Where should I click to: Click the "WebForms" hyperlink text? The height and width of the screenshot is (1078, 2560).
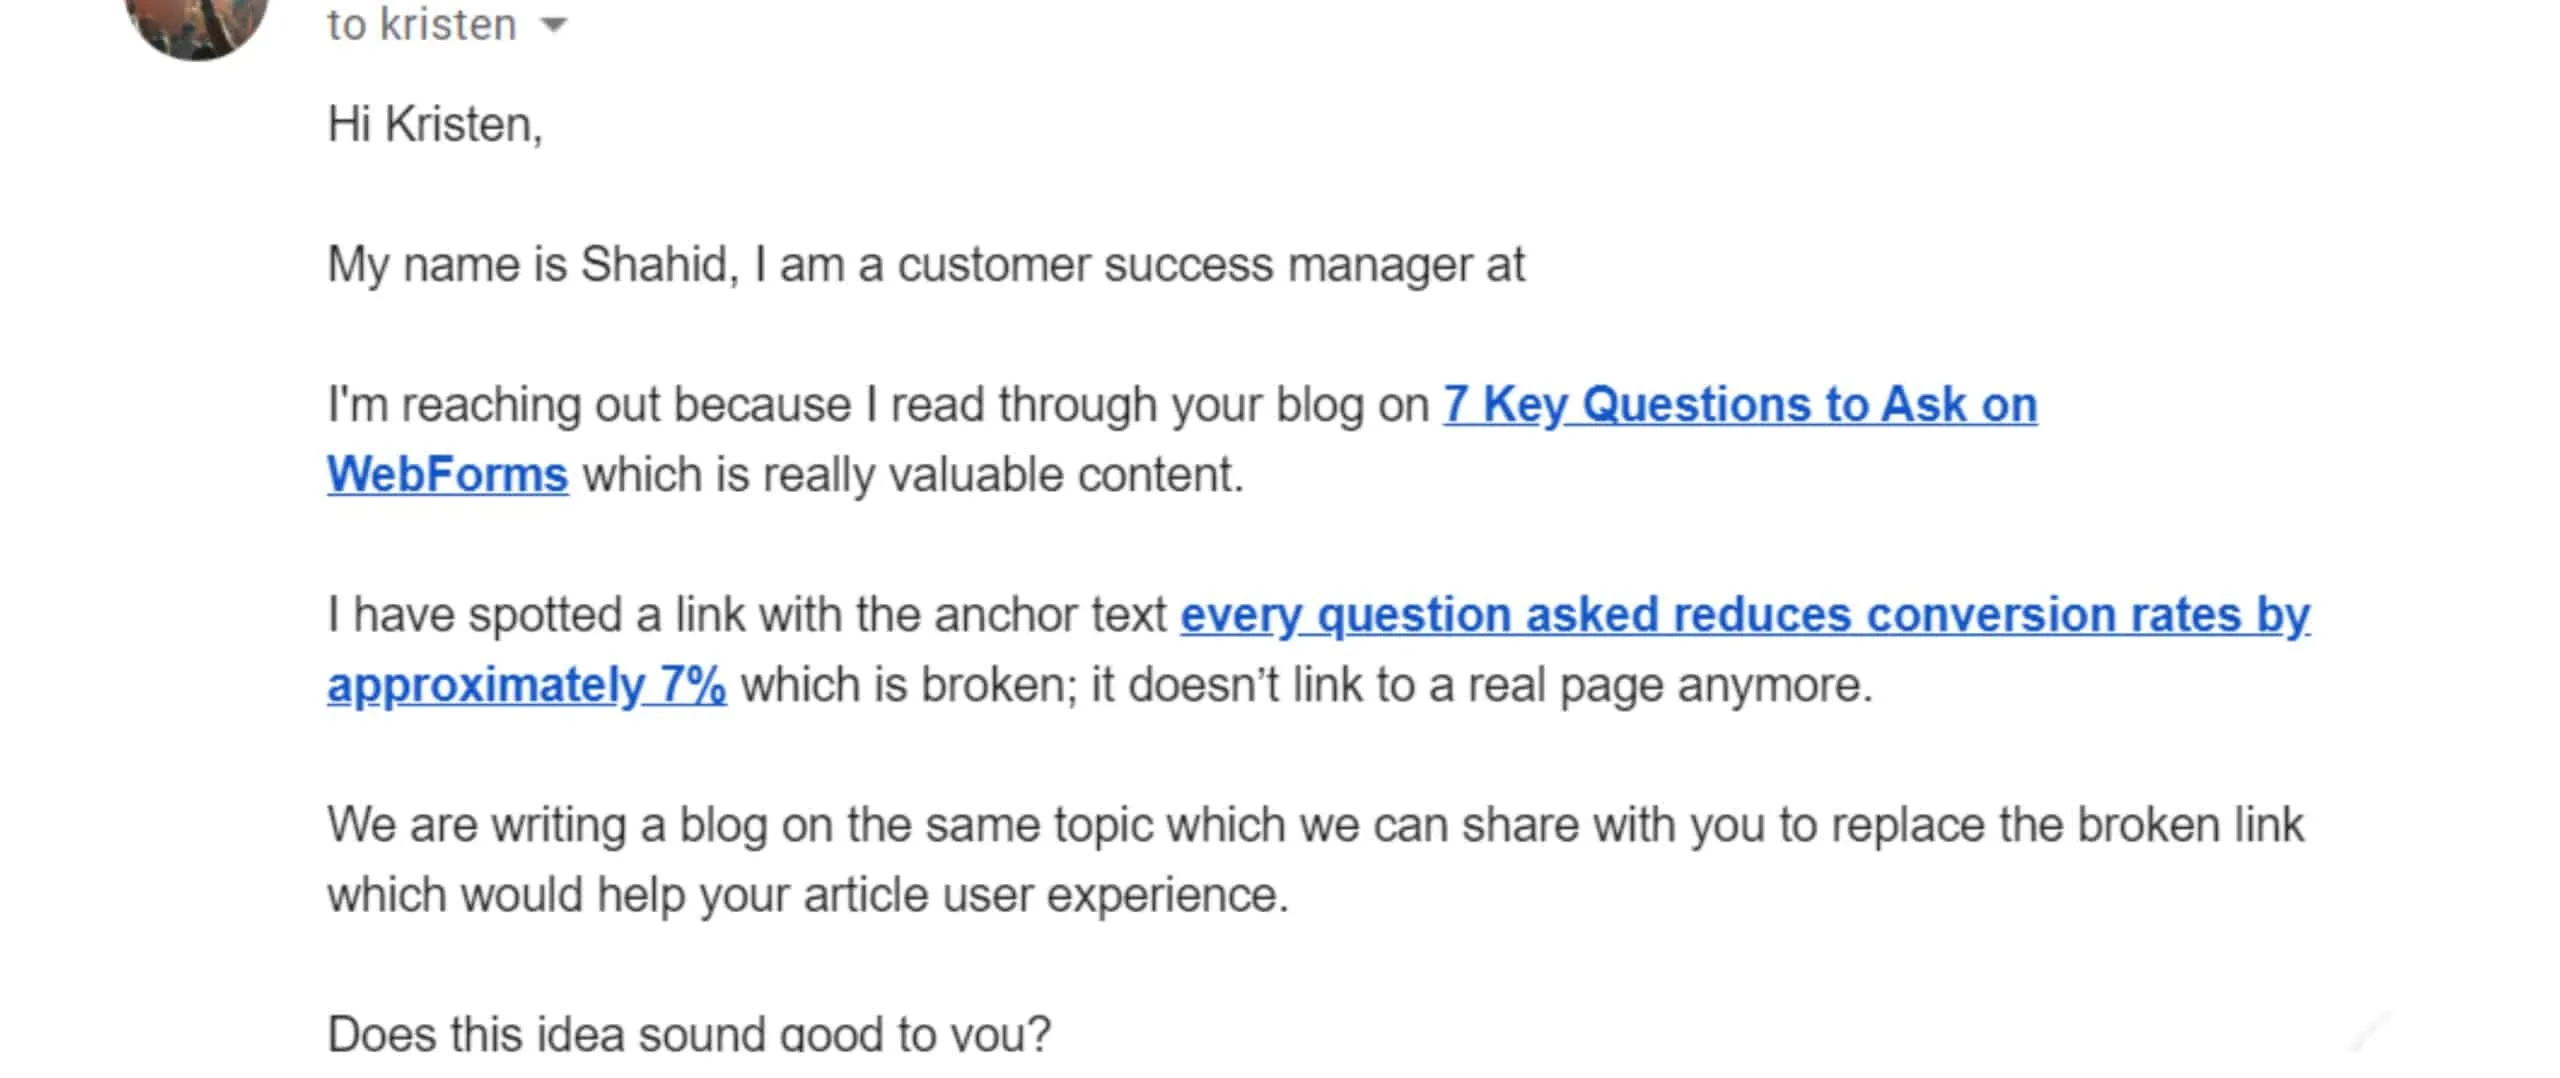[x=447, y=475]
